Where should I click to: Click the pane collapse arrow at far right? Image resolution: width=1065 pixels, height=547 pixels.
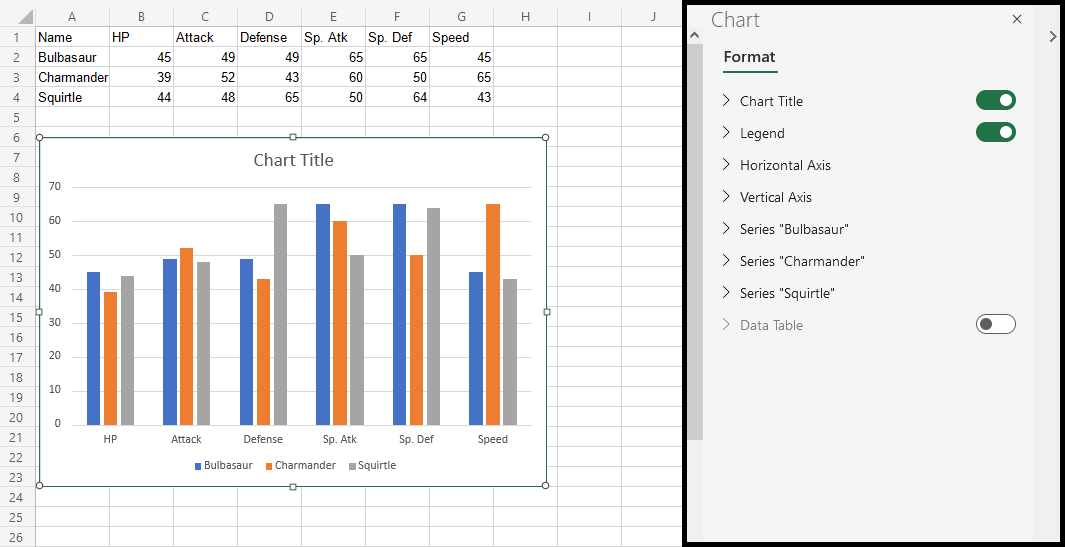click(x=1052, y=37)
